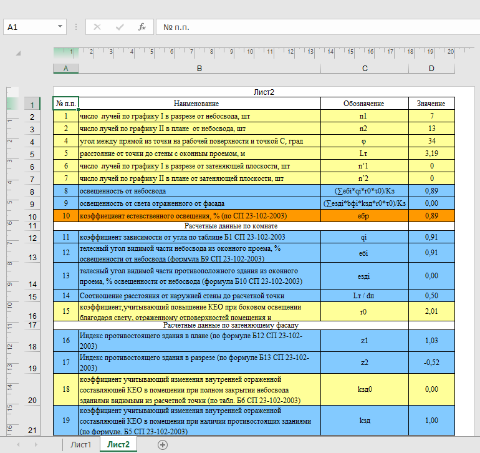Screen dimensions: 480x453
Task: Select cell with designation n1
Action: coord(364,116)
